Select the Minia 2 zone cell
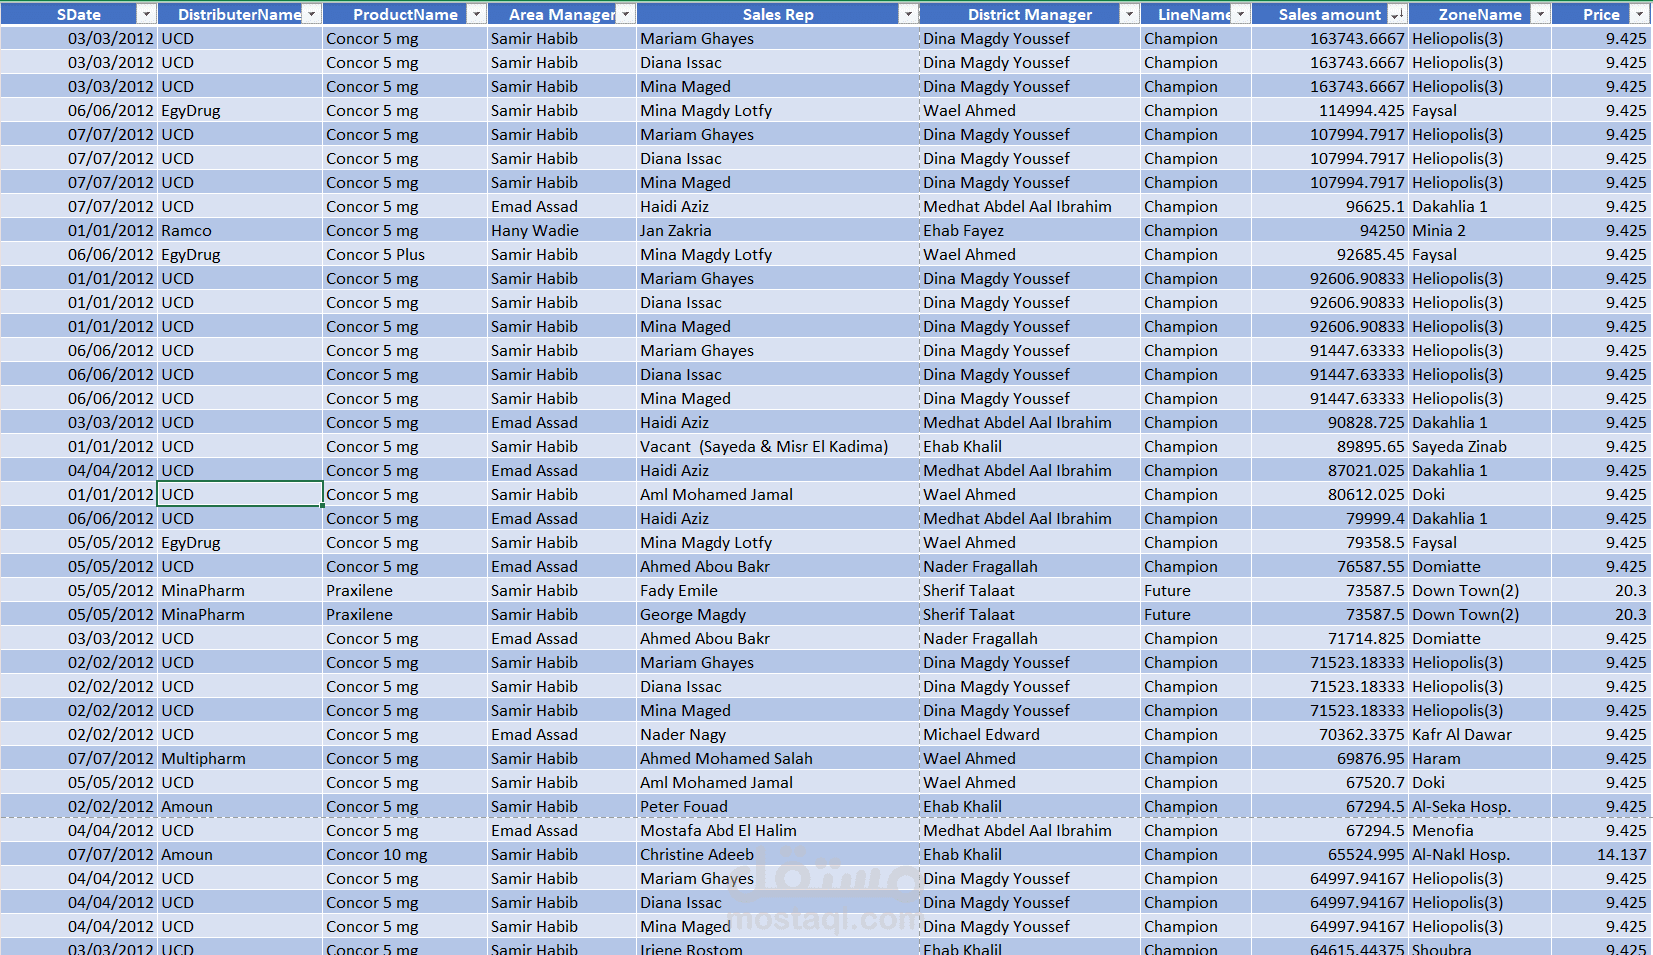 (x=1480, y=230)
